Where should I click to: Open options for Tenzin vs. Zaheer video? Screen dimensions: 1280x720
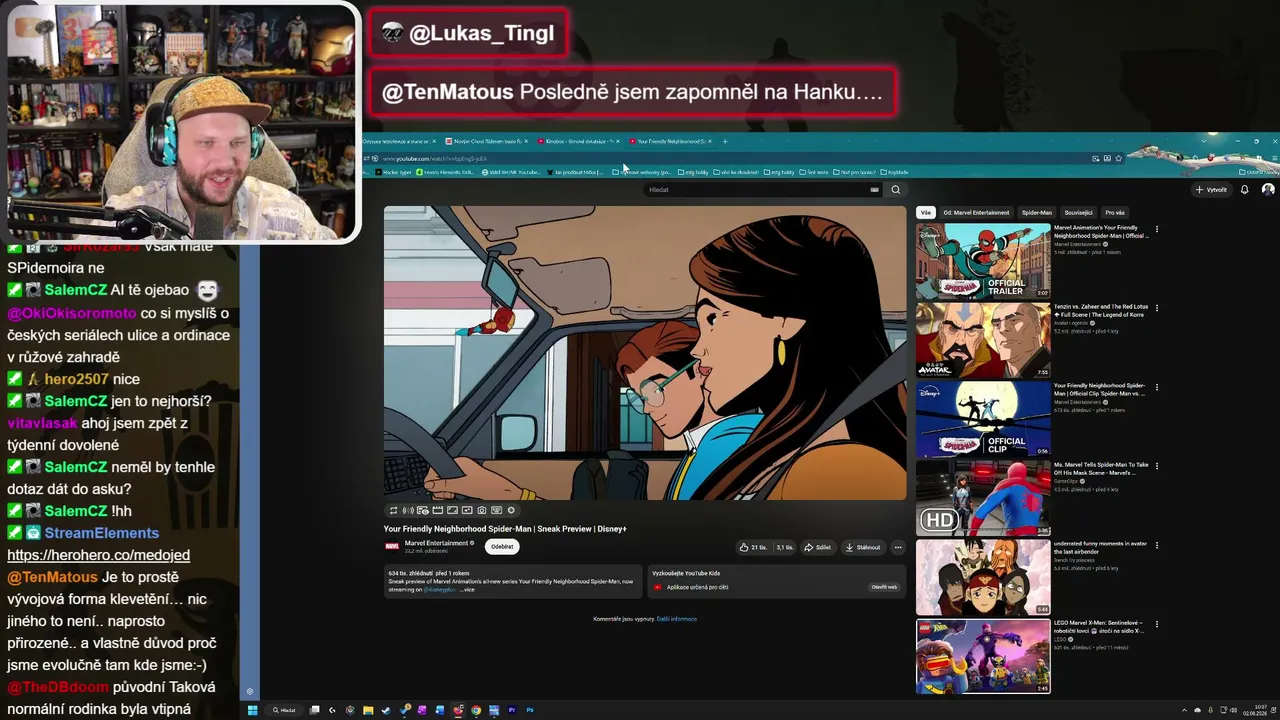point(1157,308)
